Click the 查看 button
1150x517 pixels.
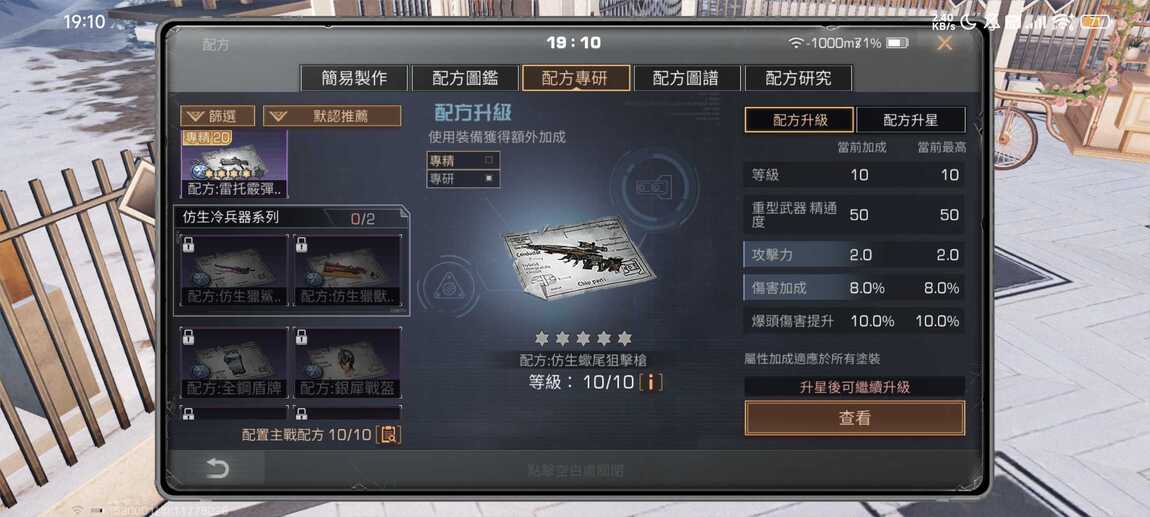pos(854,418)
